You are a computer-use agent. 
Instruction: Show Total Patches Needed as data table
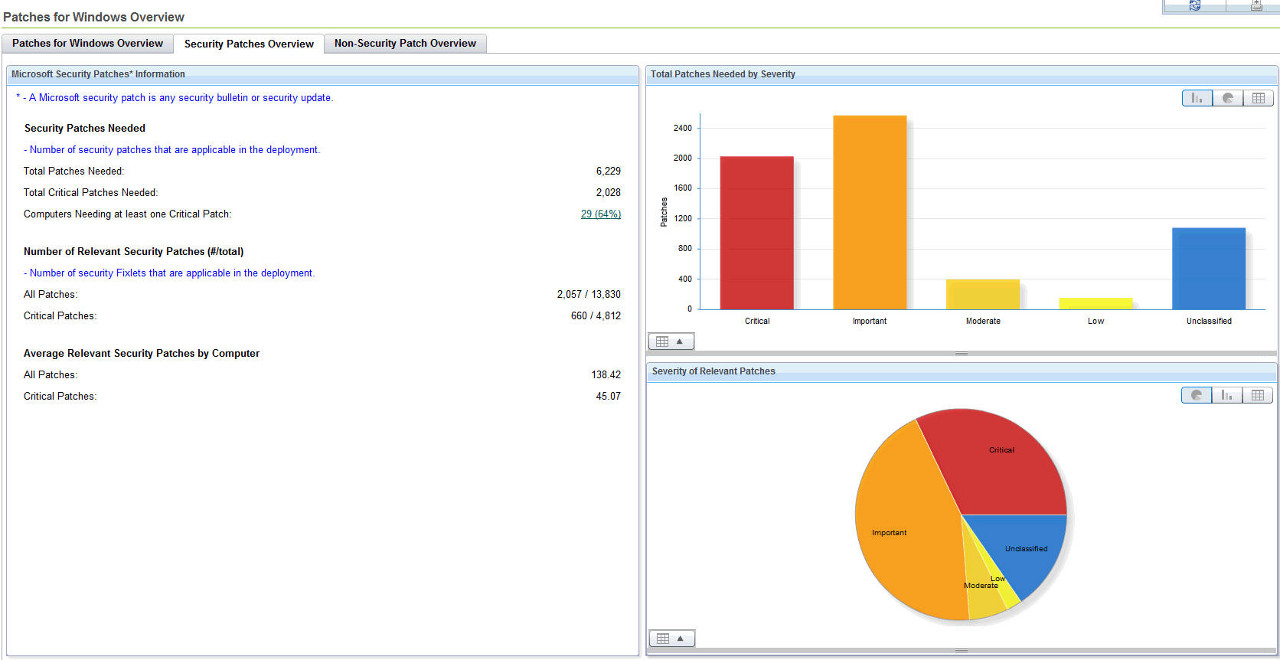pos(1258,98)
